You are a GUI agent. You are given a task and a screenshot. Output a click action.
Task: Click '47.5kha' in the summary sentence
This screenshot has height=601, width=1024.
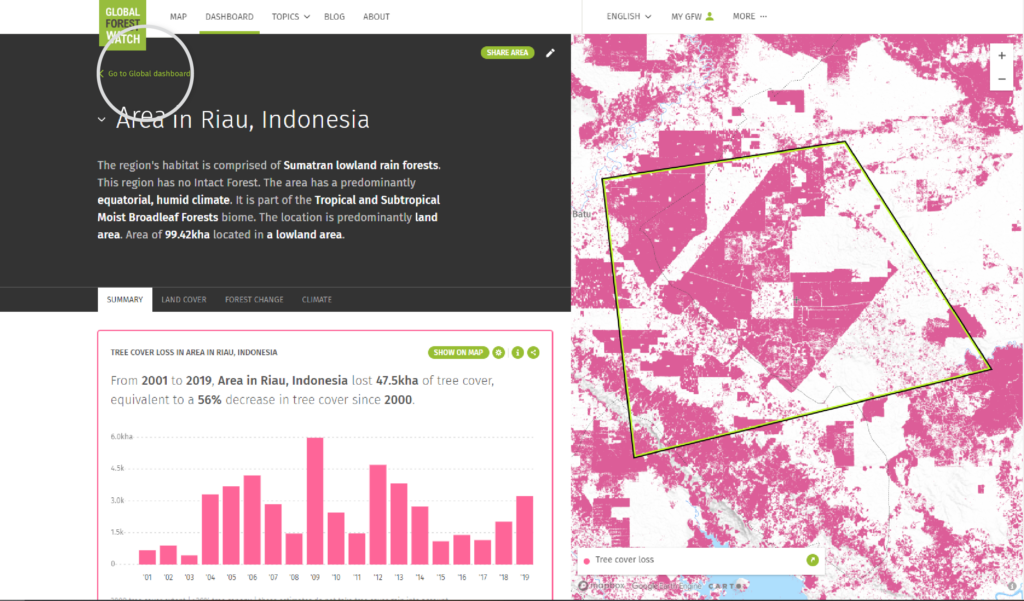tap(396, 380)
